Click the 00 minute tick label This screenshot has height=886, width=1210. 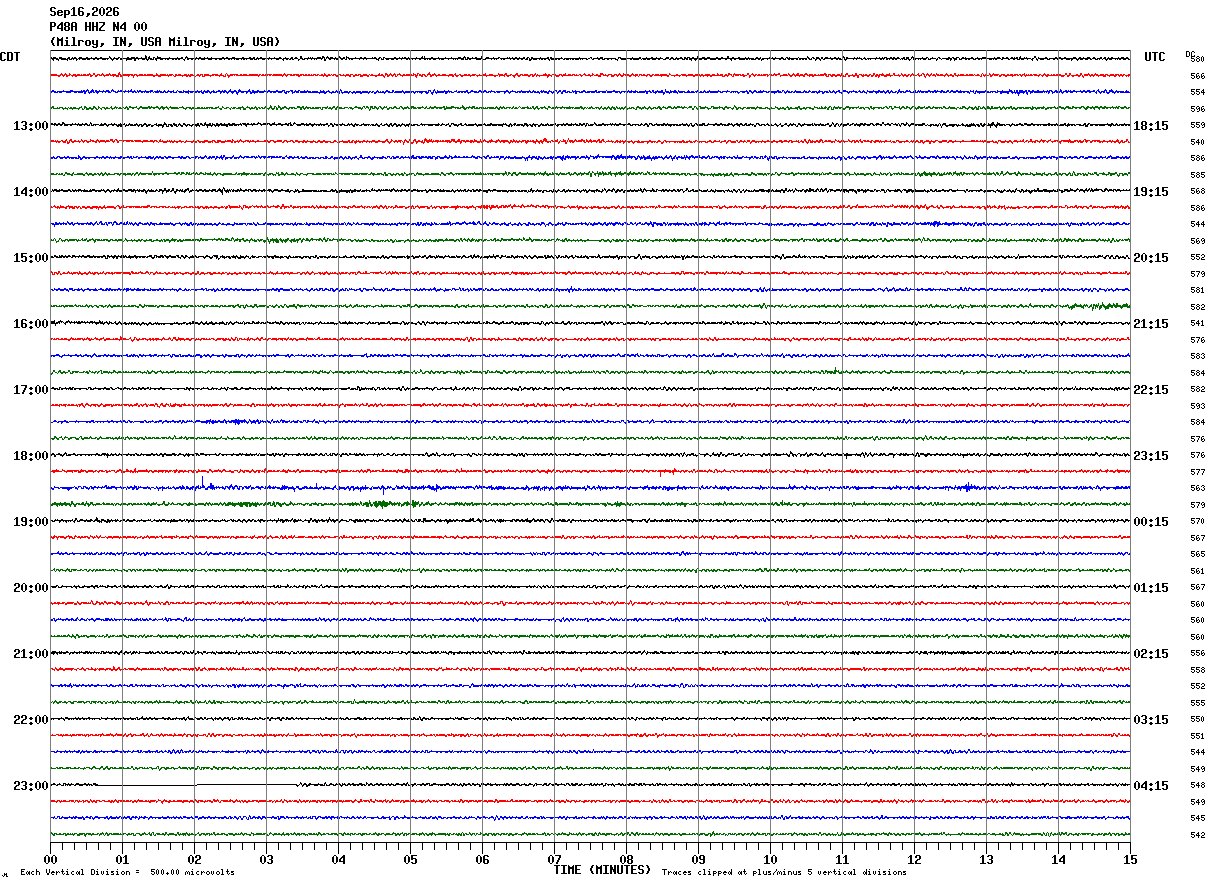(50, 859)
